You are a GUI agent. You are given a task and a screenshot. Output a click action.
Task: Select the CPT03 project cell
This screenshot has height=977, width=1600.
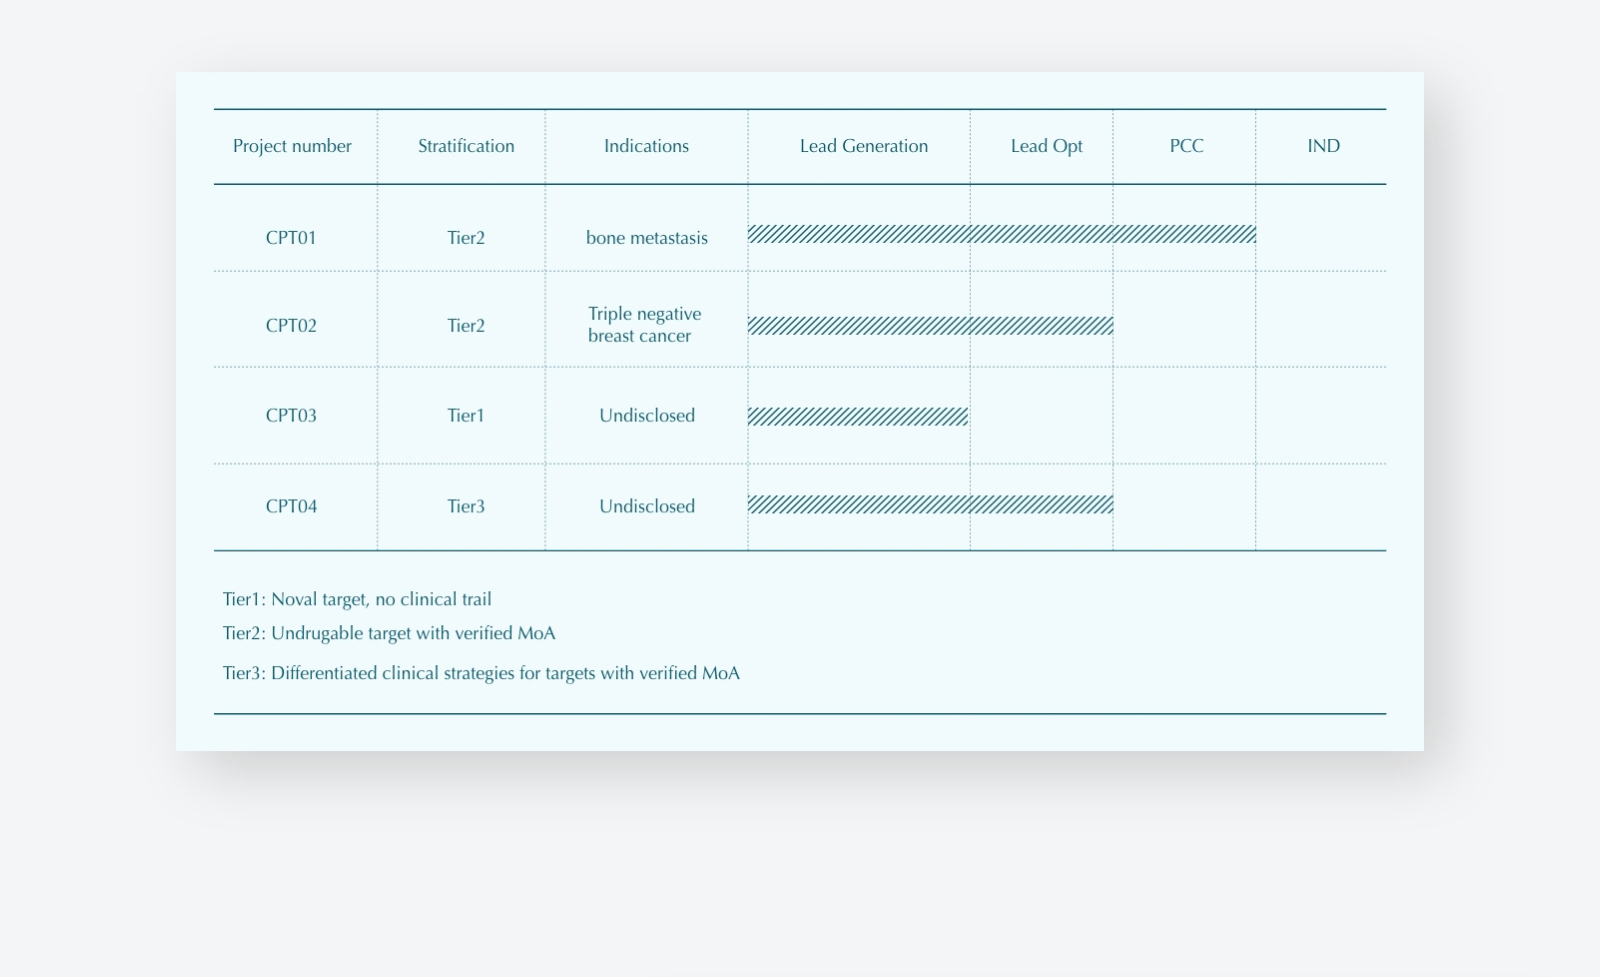291,416
